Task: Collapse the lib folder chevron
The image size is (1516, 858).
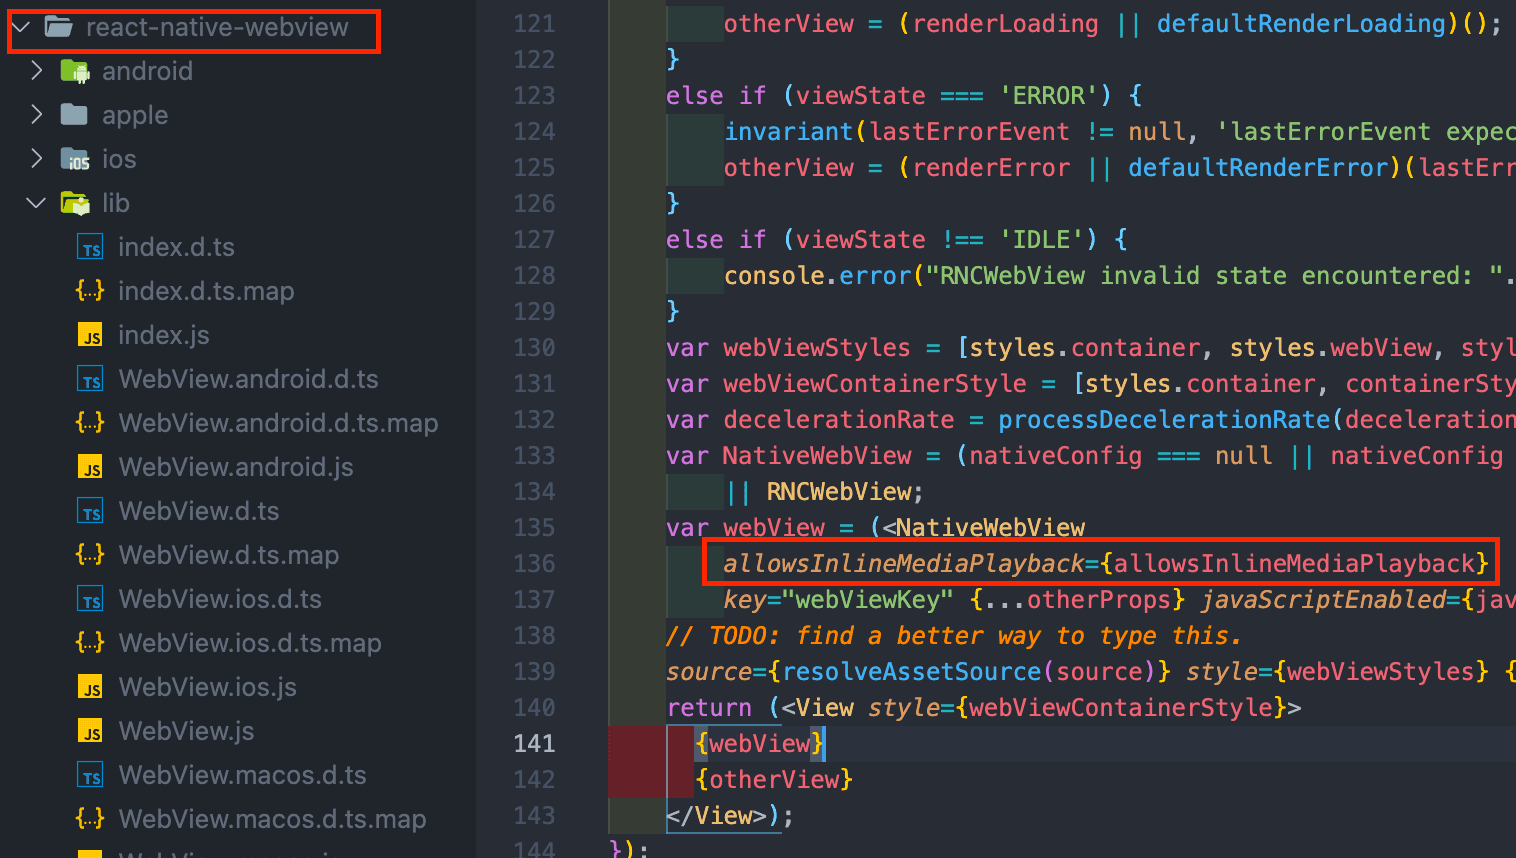Action: coord(37,203)
